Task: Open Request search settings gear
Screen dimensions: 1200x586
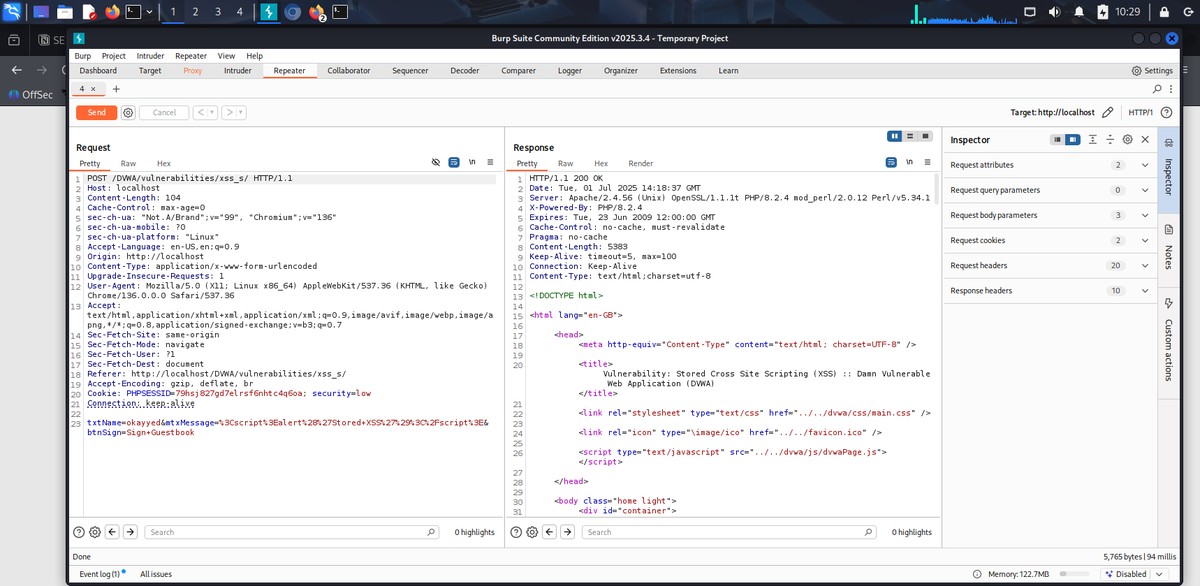Action: tap(95, 532)
